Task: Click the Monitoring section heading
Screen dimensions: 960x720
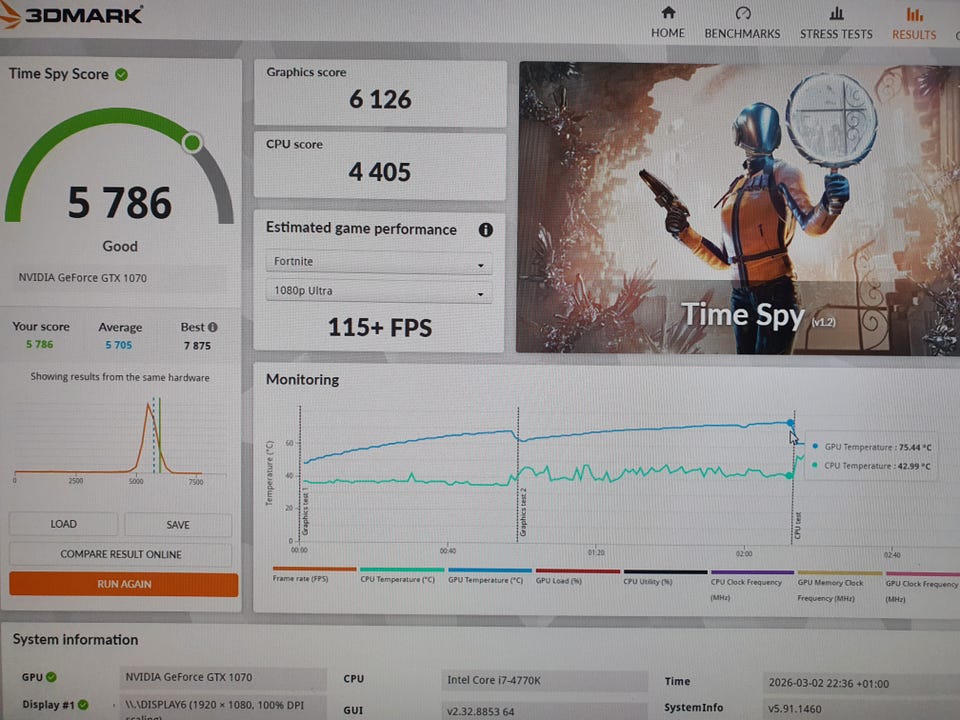Action: [x=302, y=380]
